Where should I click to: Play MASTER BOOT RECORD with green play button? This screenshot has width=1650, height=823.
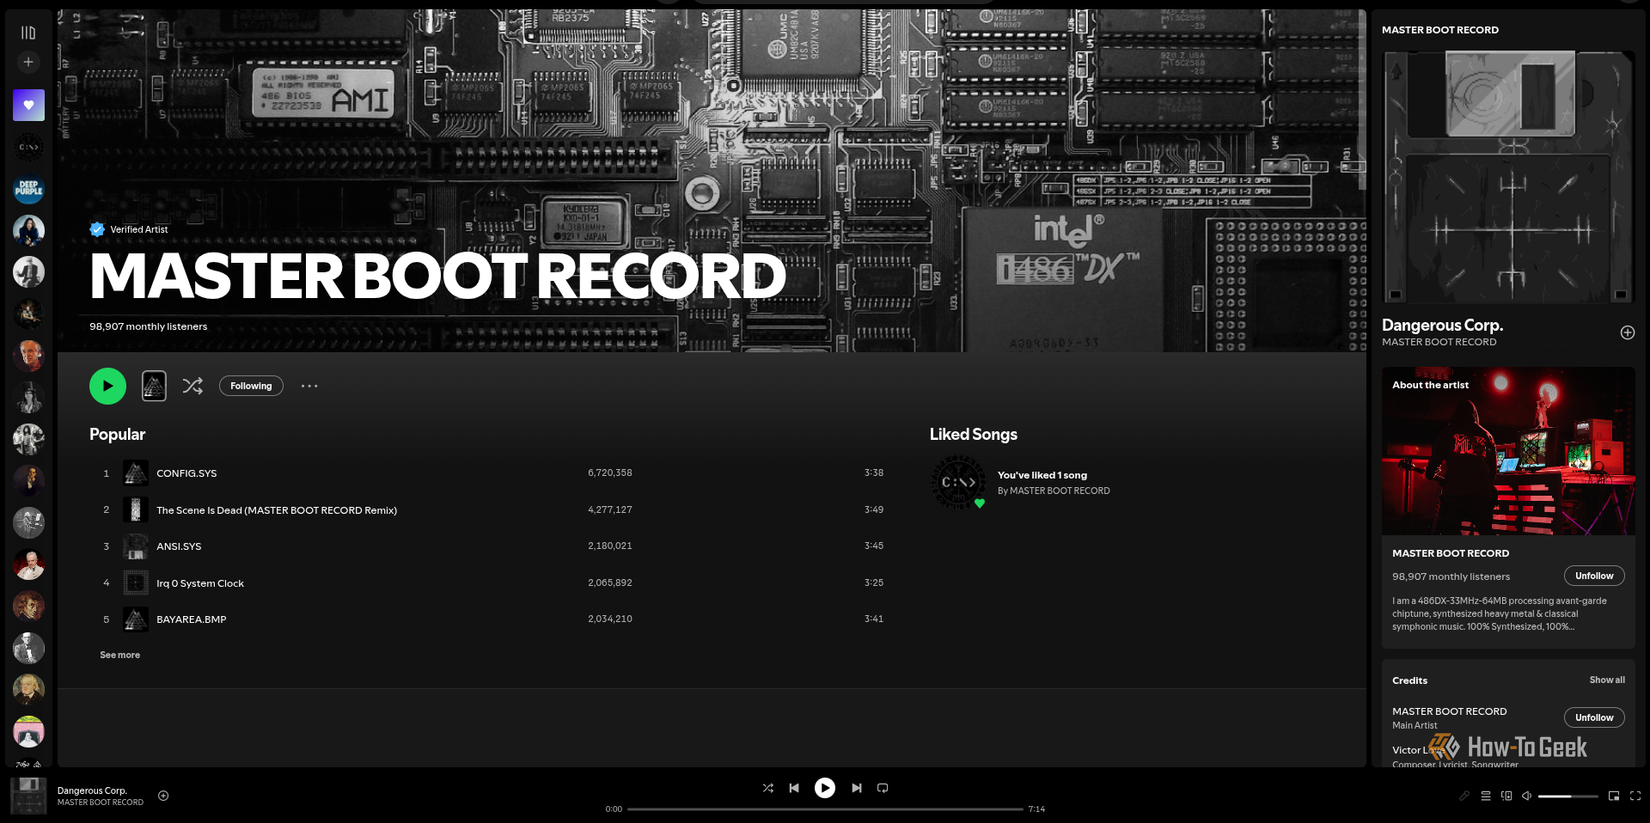pyautogui.click(x=108, y=386)
